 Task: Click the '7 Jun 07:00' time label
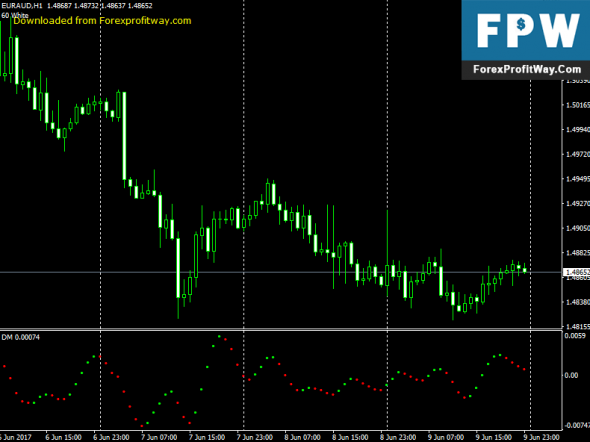[159, 437]
